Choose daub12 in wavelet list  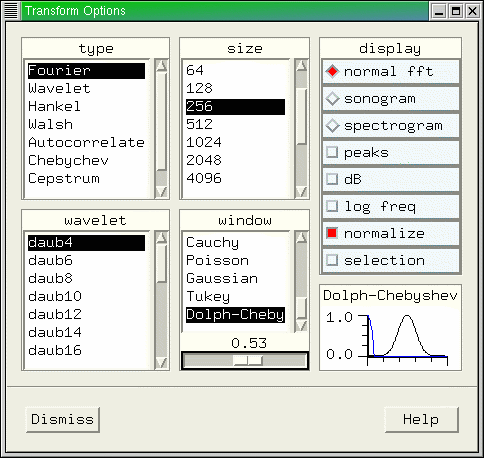pos(86,315)
